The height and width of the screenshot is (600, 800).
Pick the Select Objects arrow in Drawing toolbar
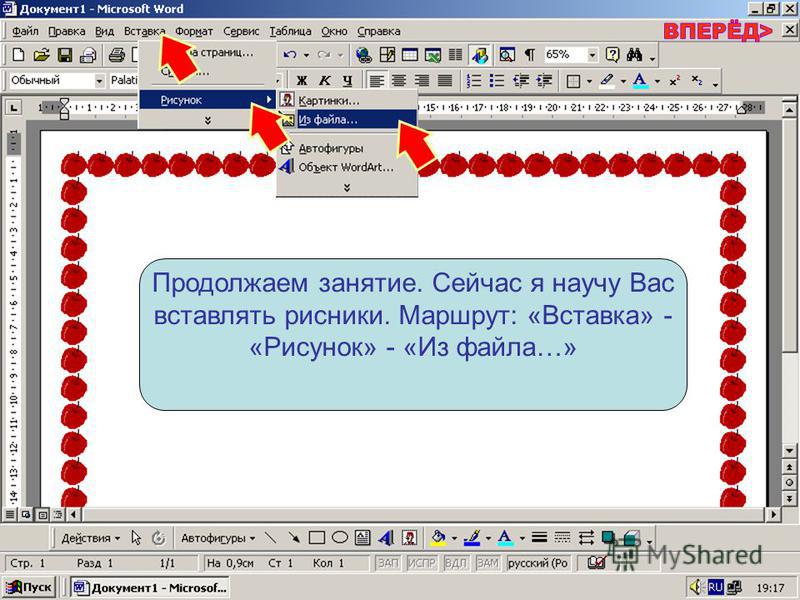(x=136, y=538)
